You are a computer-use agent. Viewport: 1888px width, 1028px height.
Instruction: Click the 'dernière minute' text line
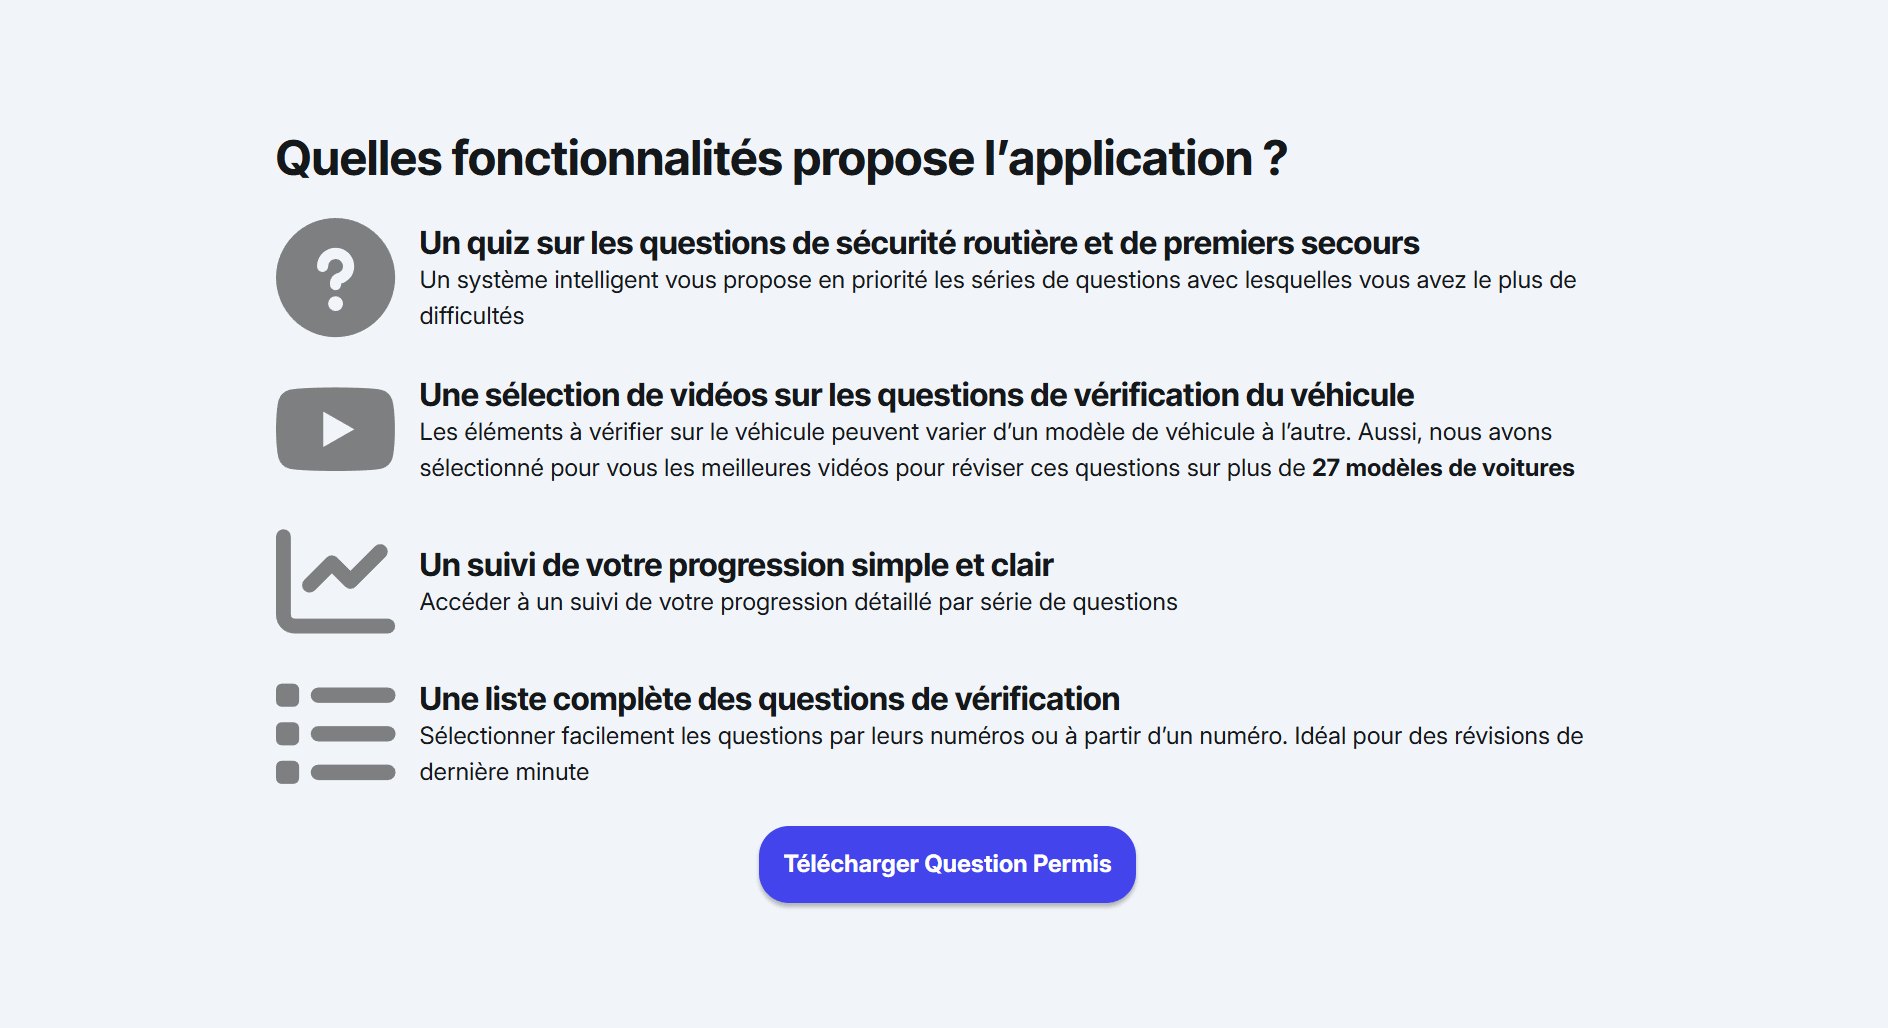pos(504,772)
